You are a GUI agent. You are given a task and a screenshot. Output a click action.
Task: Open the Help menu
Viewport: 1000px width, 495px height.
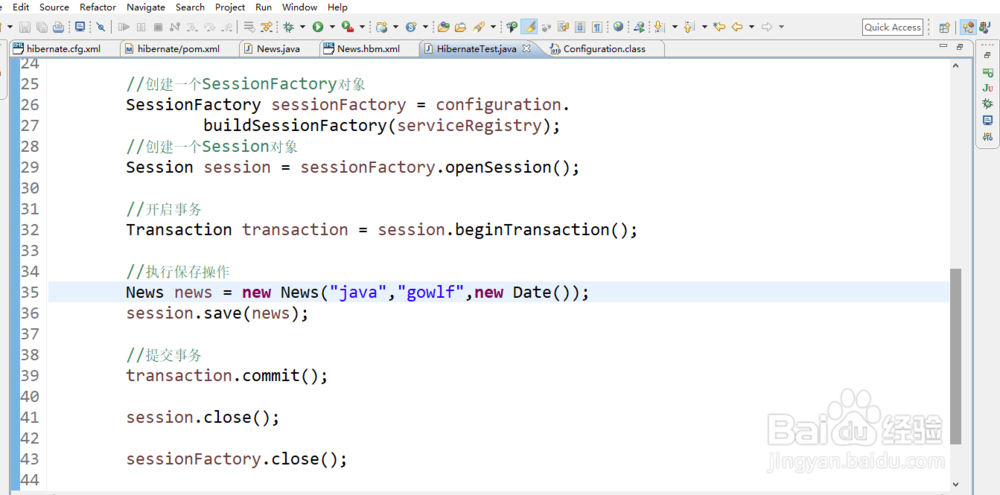tap(337, 7)
